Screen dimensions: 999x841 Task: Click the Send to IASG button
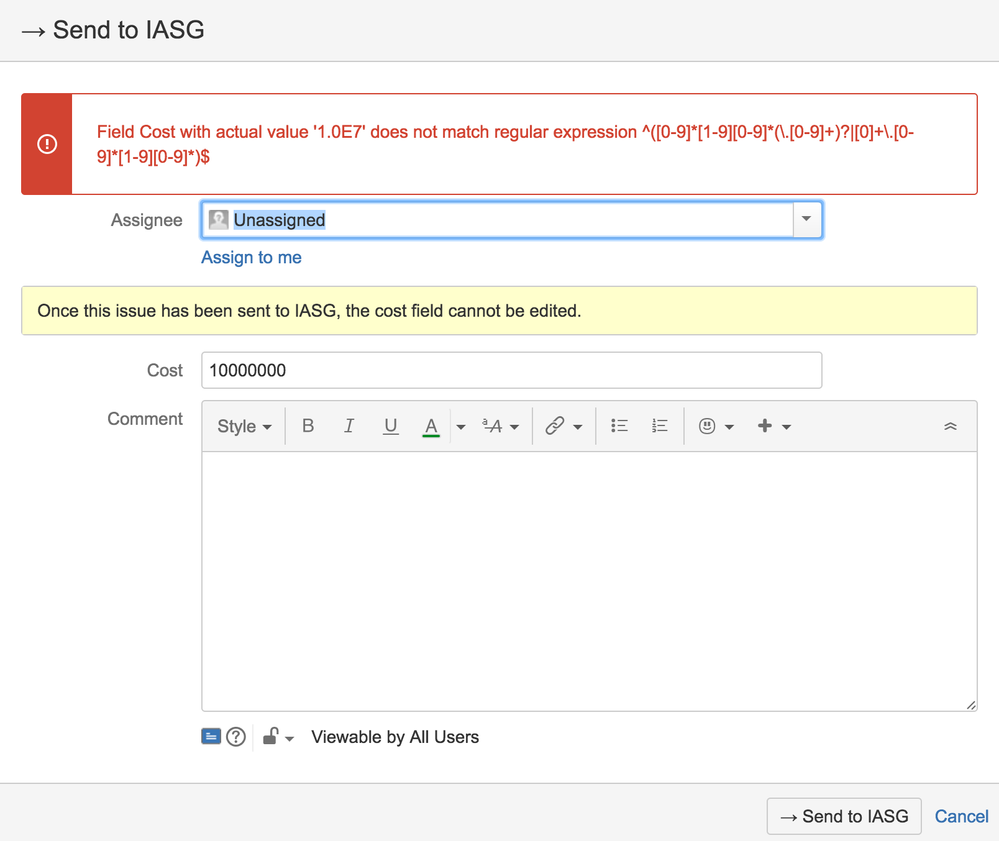coord(844,816)
